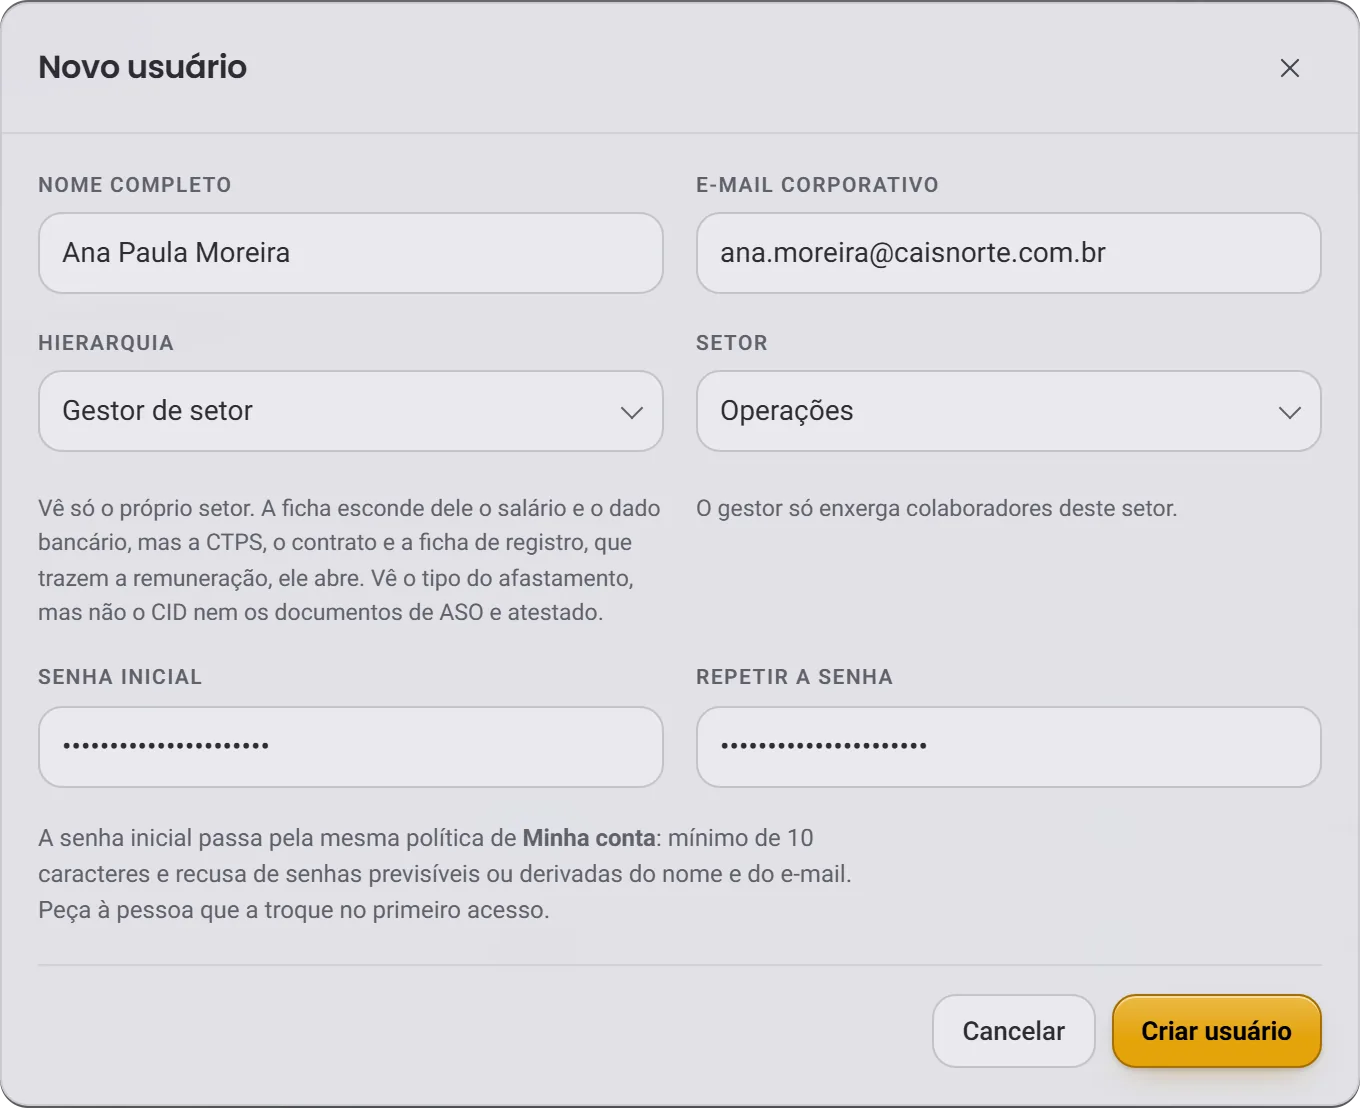1360x1108 pixels.
Task: Click the E-mail corporativo input field
Action: pos(1009,253)
